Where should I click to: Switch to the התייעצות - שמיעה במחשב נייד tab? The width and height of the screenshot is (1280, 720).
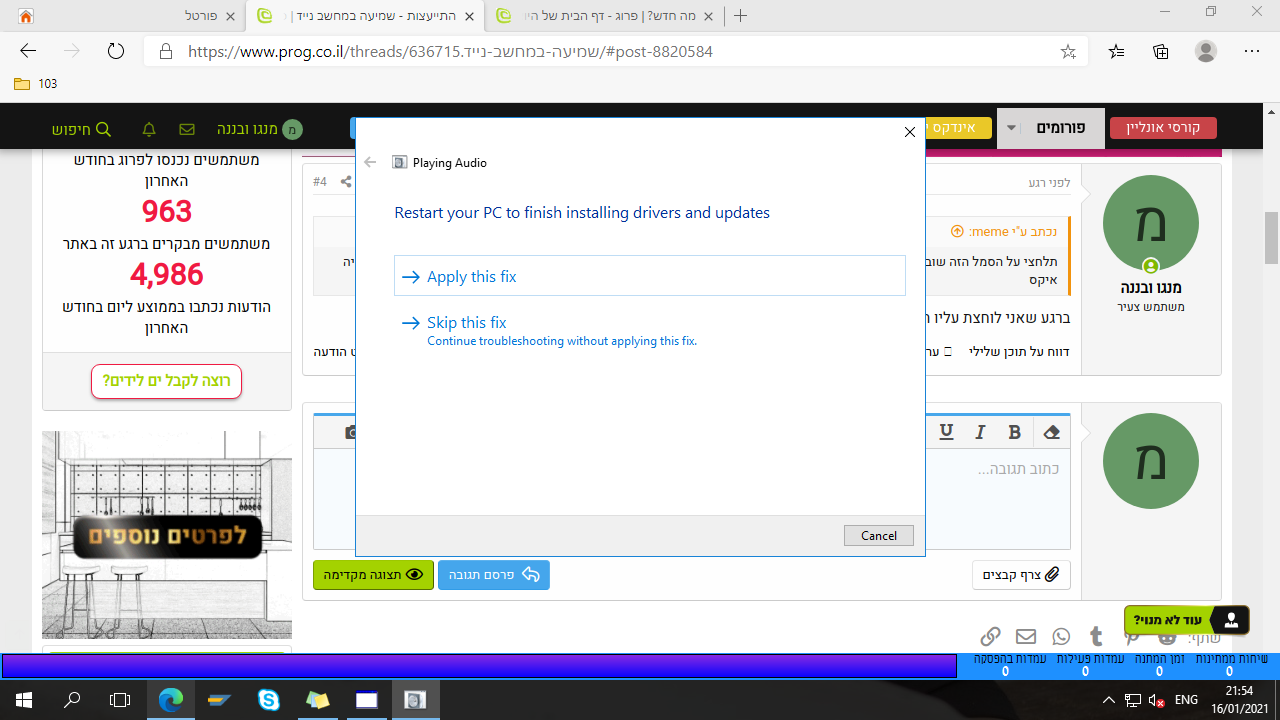pyautogui.click(x=366, y=16)
